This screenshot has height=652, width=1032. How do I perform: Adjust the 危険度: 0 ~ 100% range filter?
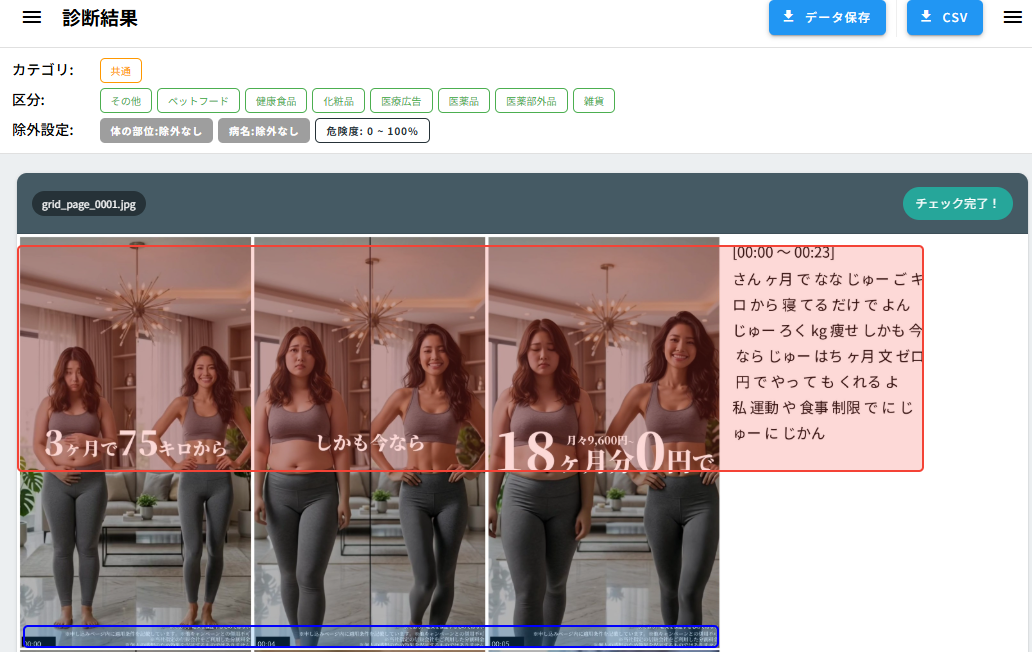[372, 131]
